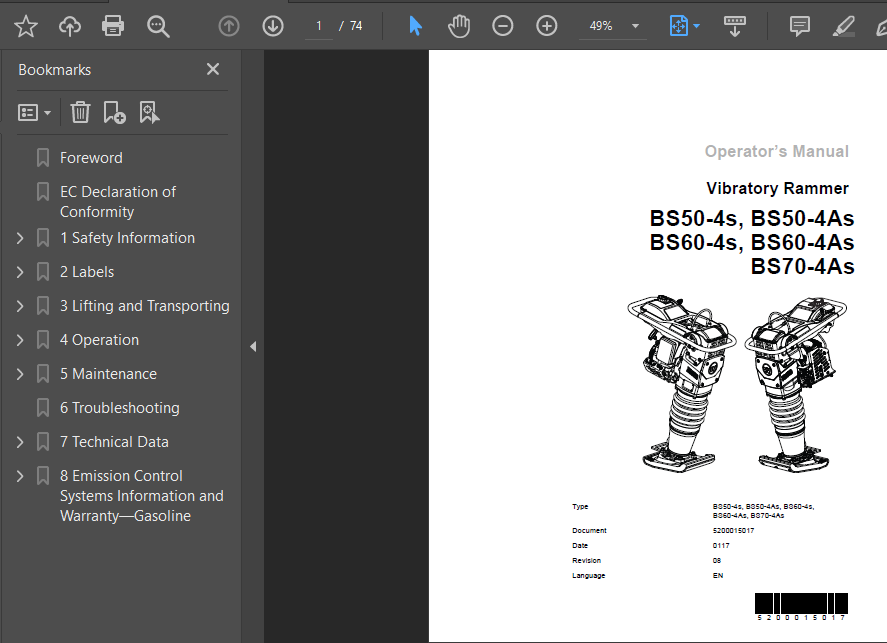Go to 3 Lifting and Transporting section
The height and width of the screenshot is (643, 887).
[145, 306]
